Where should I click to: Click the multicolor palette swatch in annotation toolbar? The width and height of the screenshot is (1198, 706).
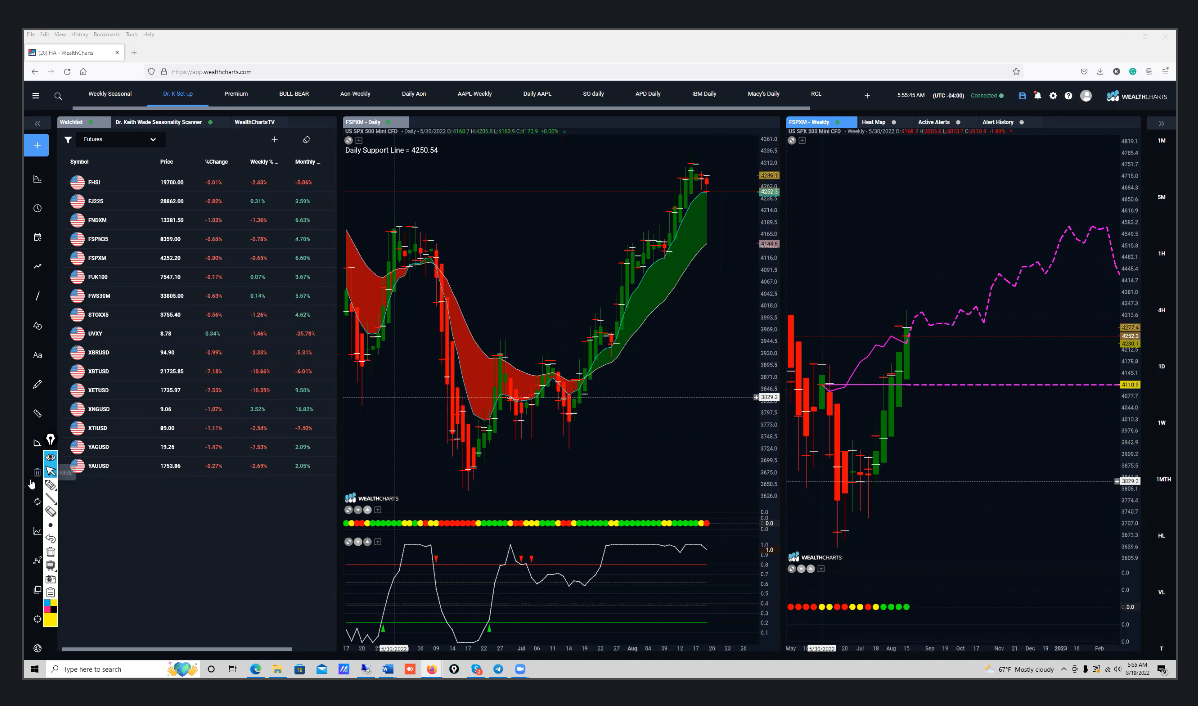coord(50,607)
